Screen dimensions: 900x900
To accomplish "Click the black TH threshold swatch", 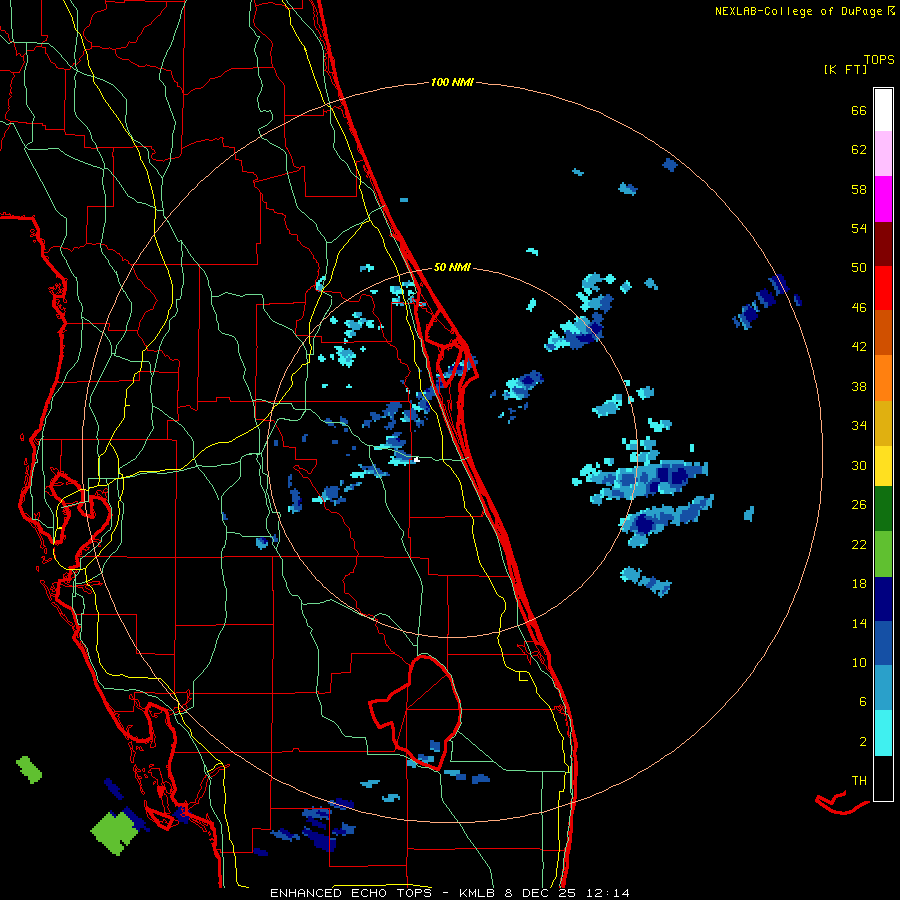I will [883, 778].
